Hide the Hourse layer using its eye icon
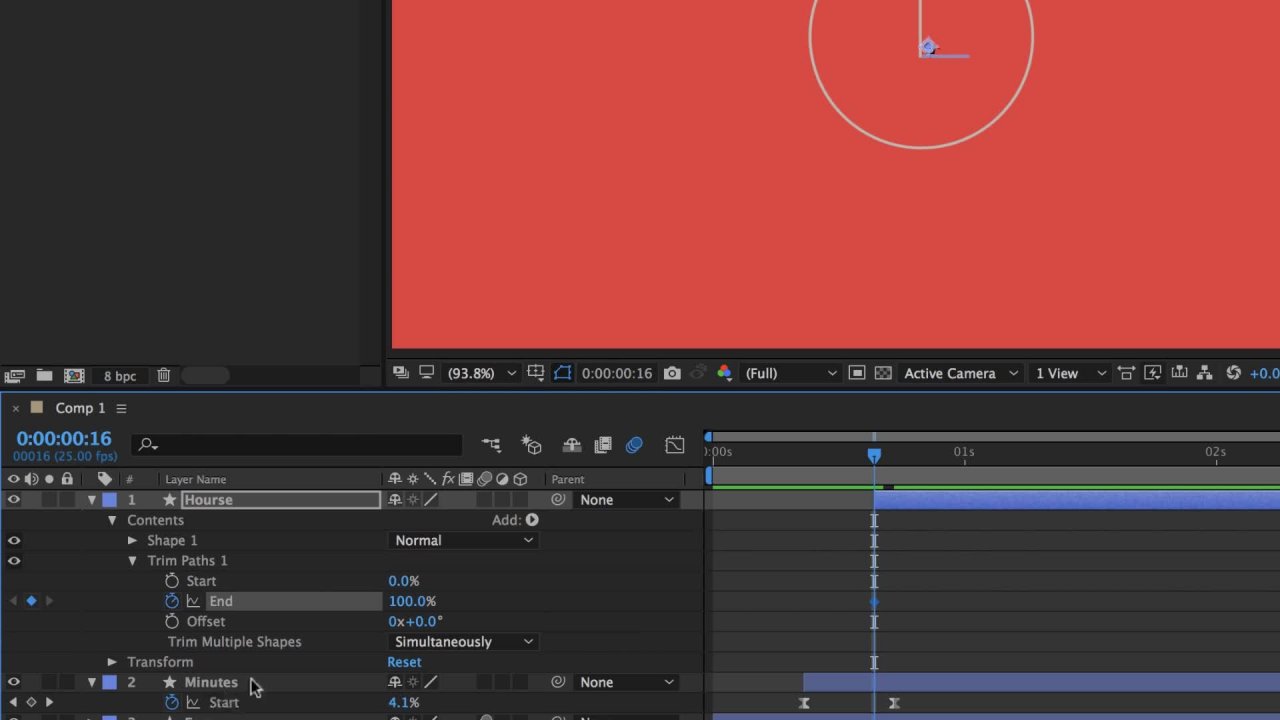This screenshot has height=720, width=1280. click(x=14, y=500)
